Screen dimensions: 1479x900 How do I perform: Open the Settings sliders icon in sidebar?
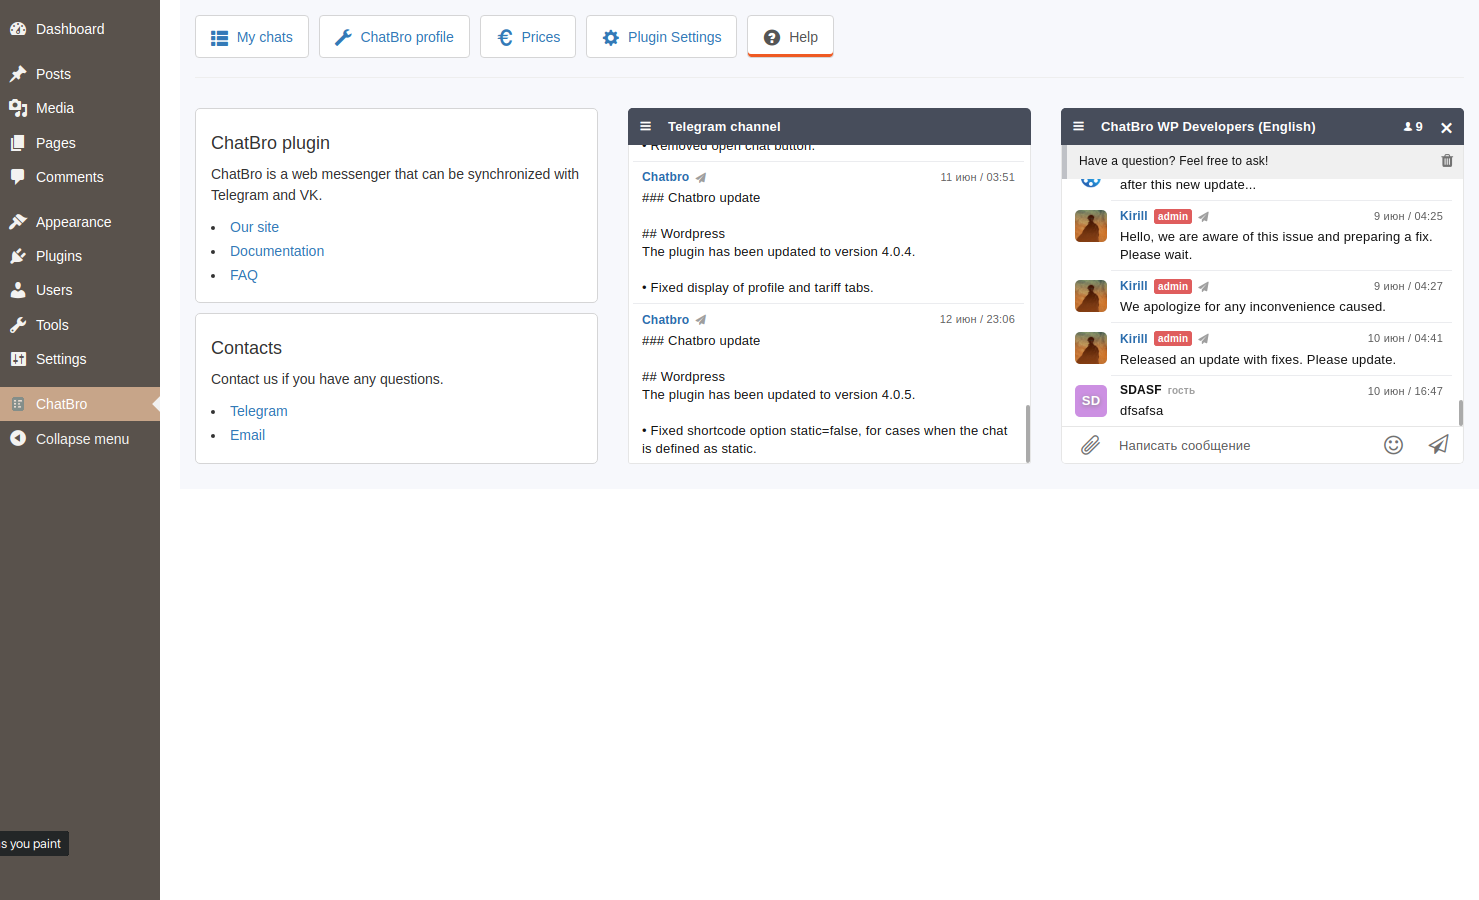coord(17,359)
